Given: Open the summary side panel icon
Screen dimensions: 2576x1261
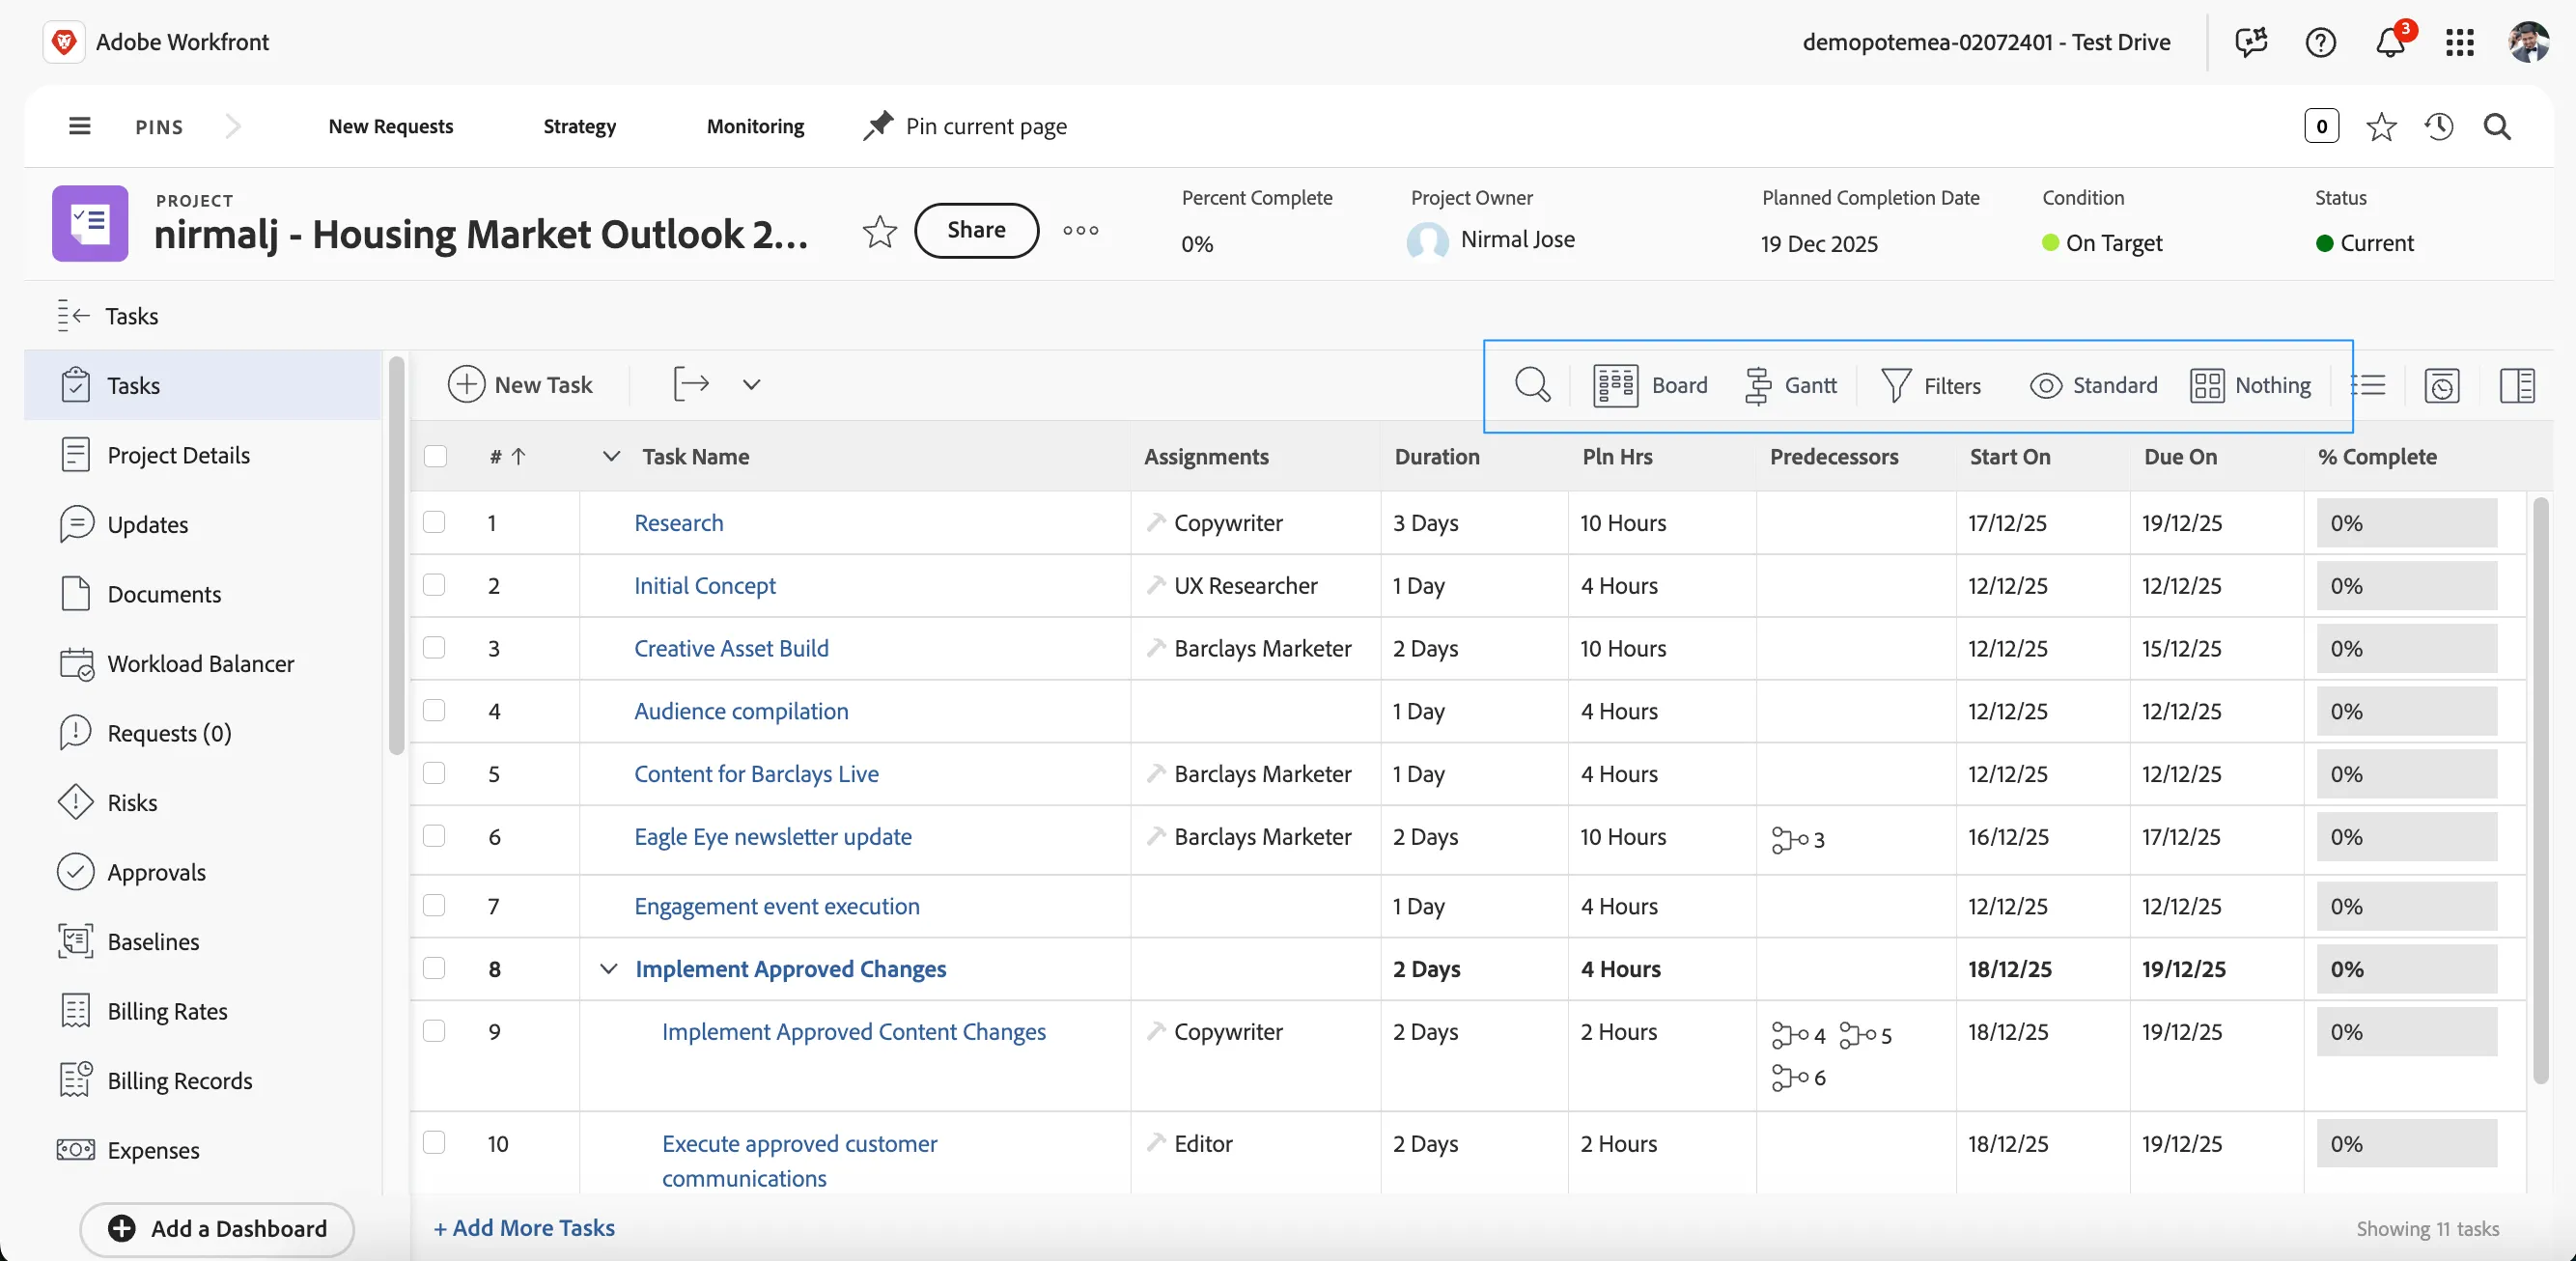Looking at the screenshot, I should coord(2516,385).
